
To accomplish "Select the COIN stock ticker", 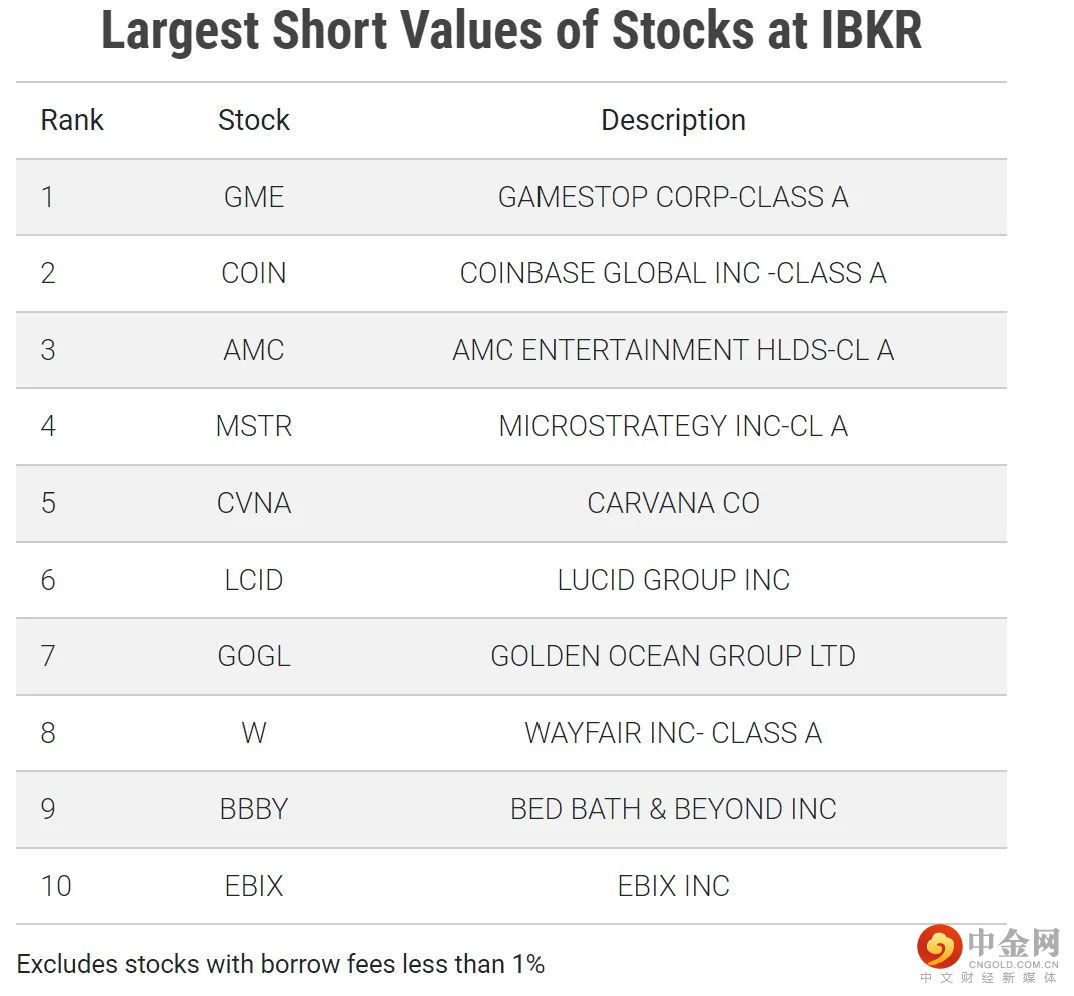I will point(254,273).
